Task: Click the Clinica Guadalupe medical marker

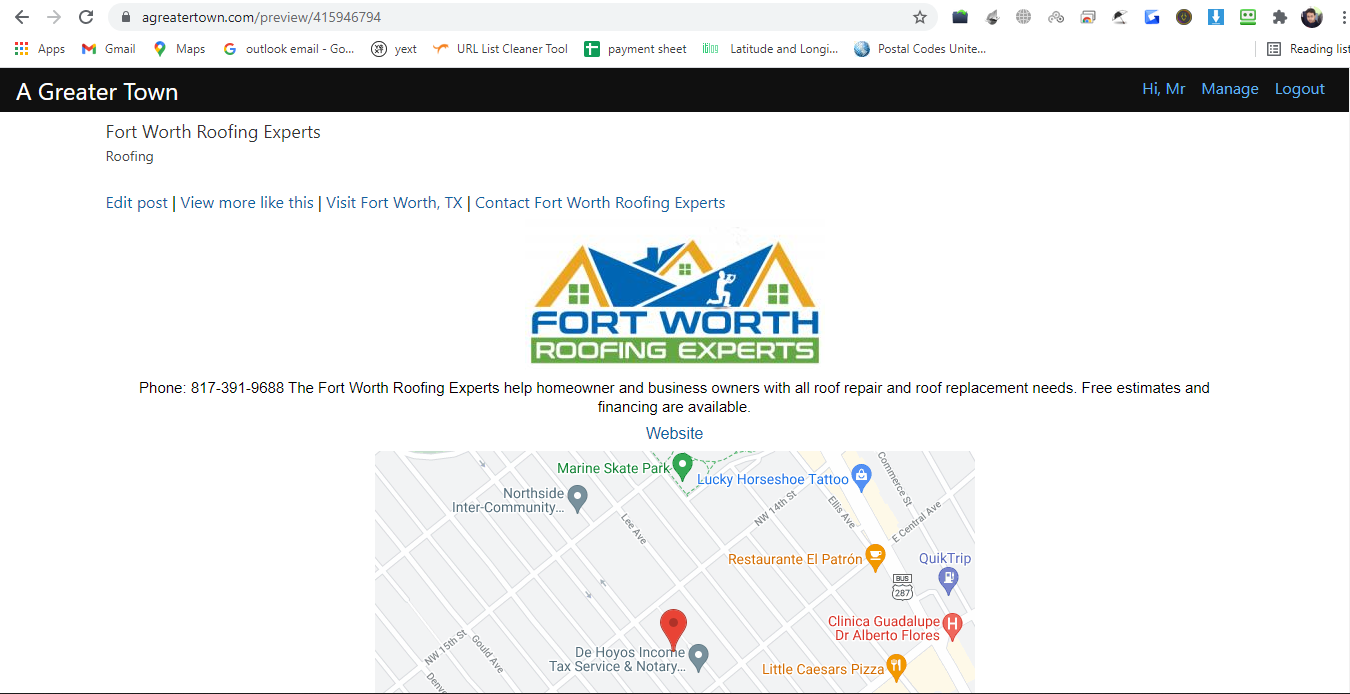Action: point(952,625)
